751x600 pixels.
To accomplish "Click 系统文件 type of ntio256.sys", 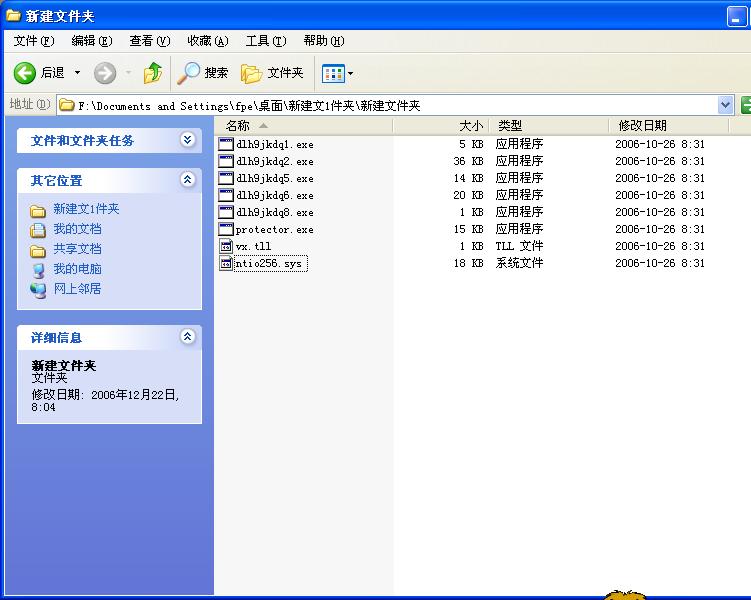I will tap(519, 263).
